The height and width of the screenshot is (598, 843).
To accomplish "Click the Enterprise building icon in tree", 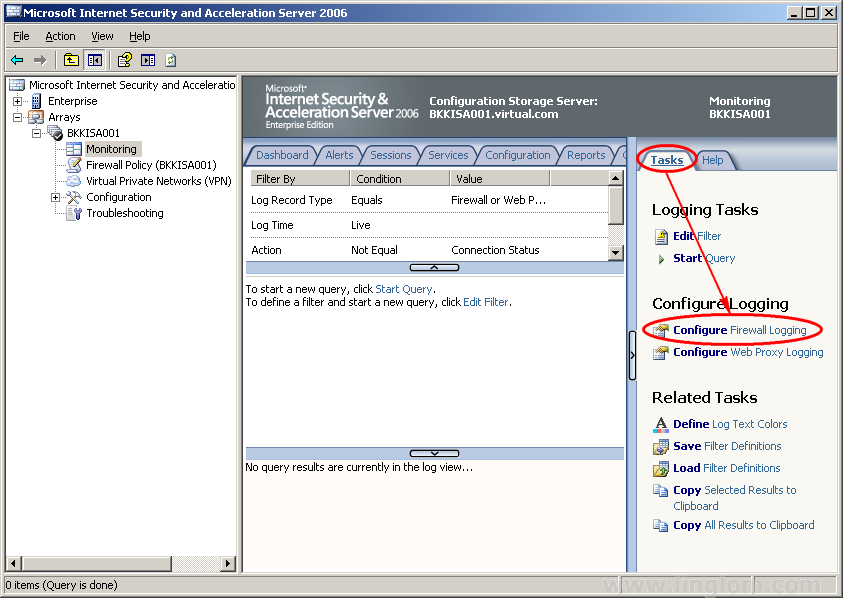I will pyautogui.click(x=37, y=101).
